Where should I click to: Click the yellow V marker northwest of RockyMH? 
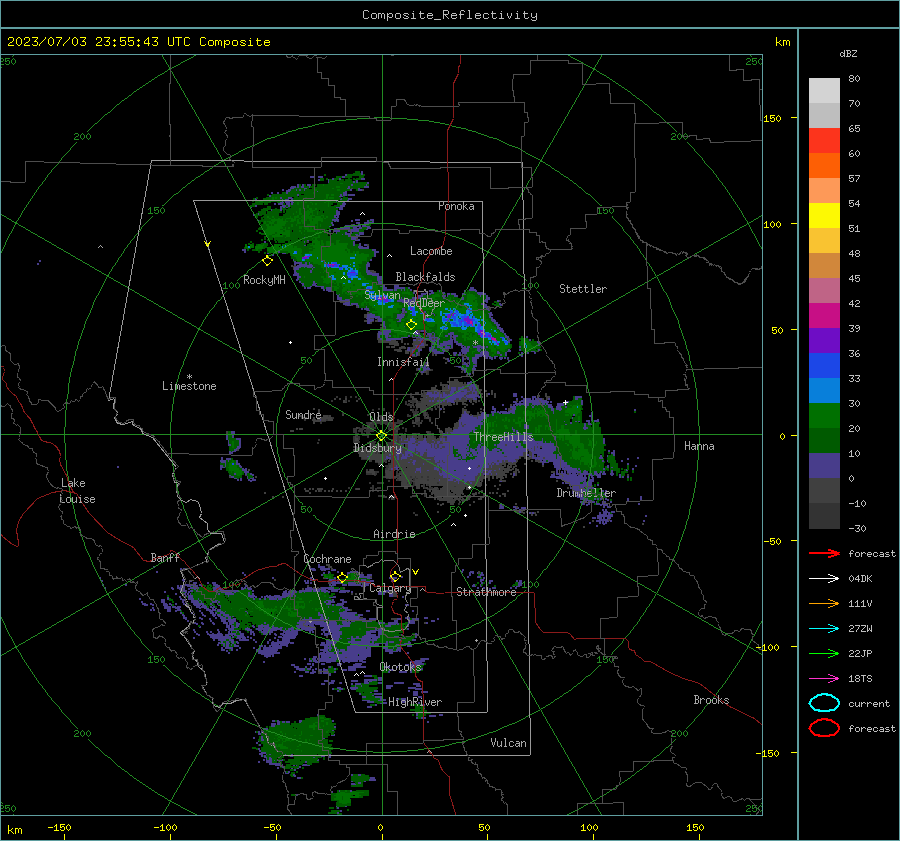[208, 244]
